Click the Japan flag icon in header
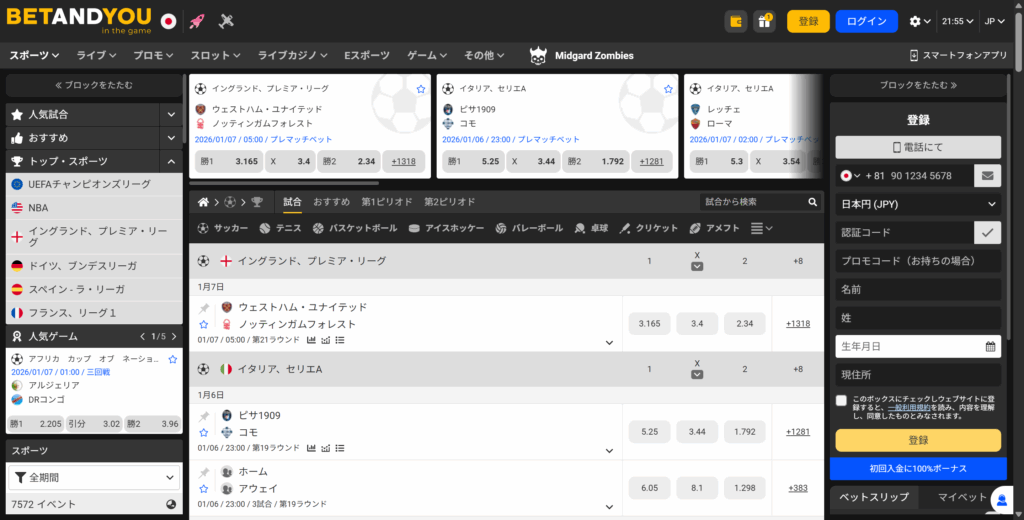 (168, 22)
